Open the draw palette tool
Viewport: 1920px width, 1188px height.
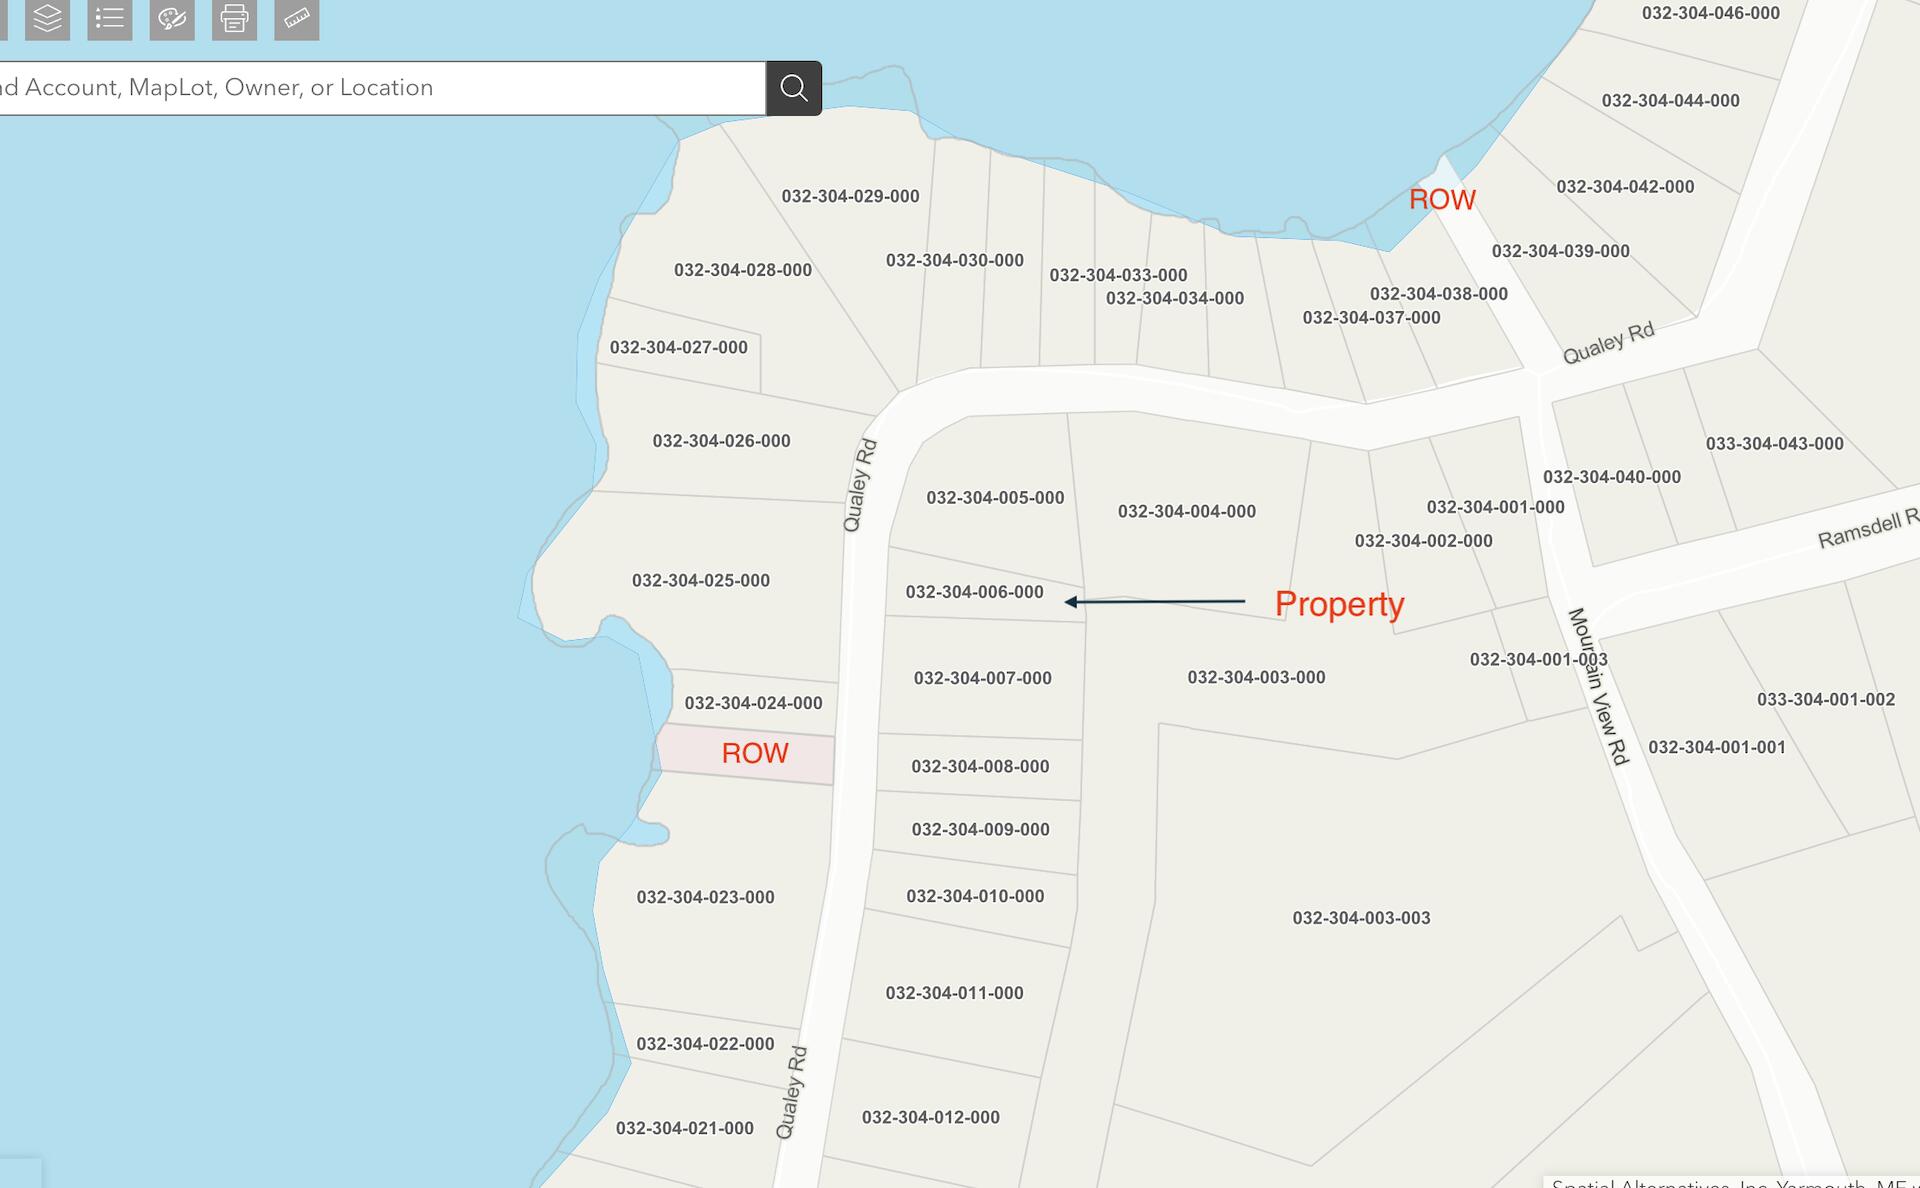coord(172,18)
